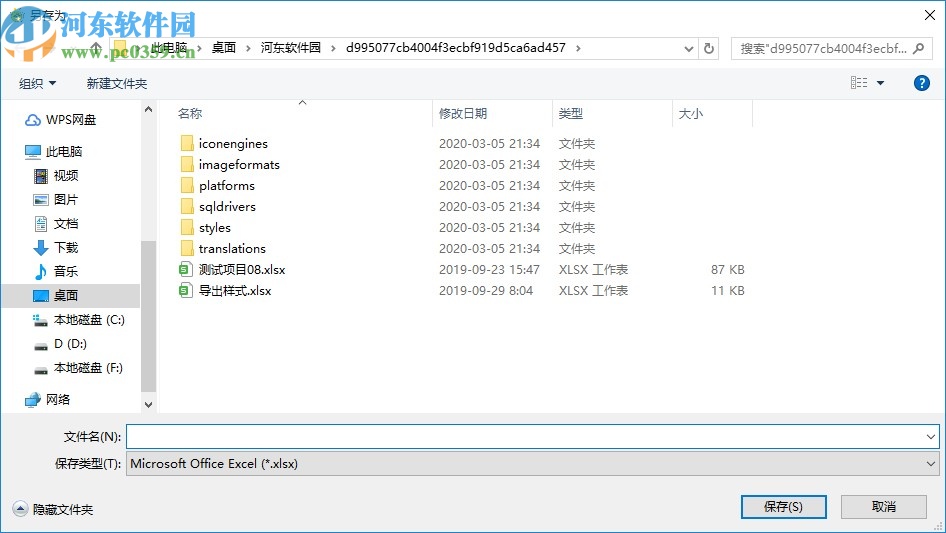
Task: Open the help question mark icon
Action: (921, 83)
